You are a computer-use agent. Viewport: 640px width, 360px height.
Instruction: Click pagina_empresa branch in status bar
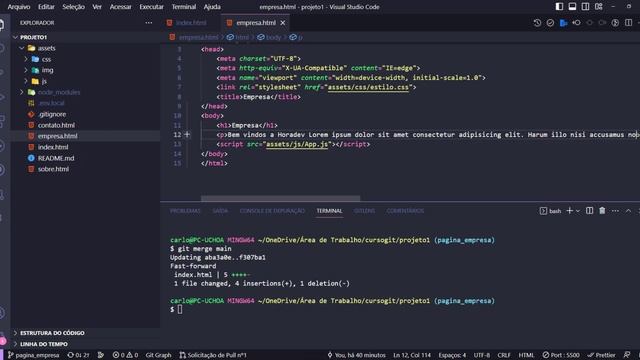click(33, 355)
